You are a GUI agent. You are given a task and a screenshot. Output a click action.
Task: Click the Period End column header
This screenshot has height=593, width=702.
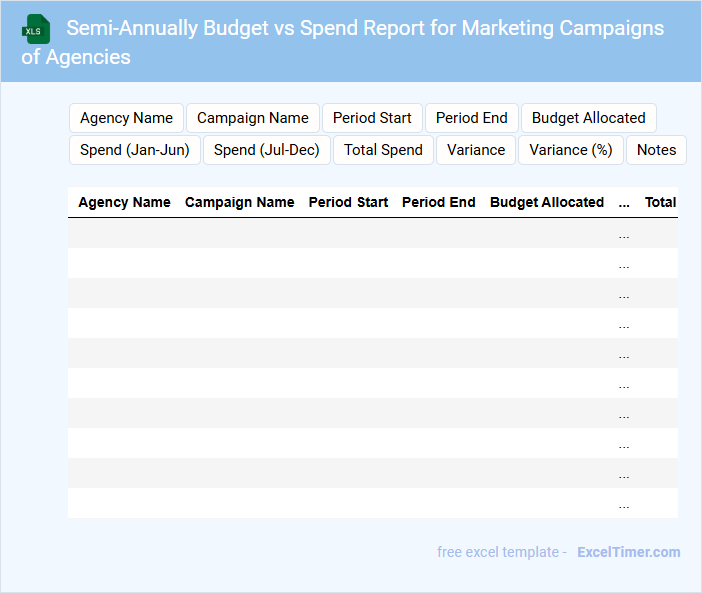(x=438, y=202)
